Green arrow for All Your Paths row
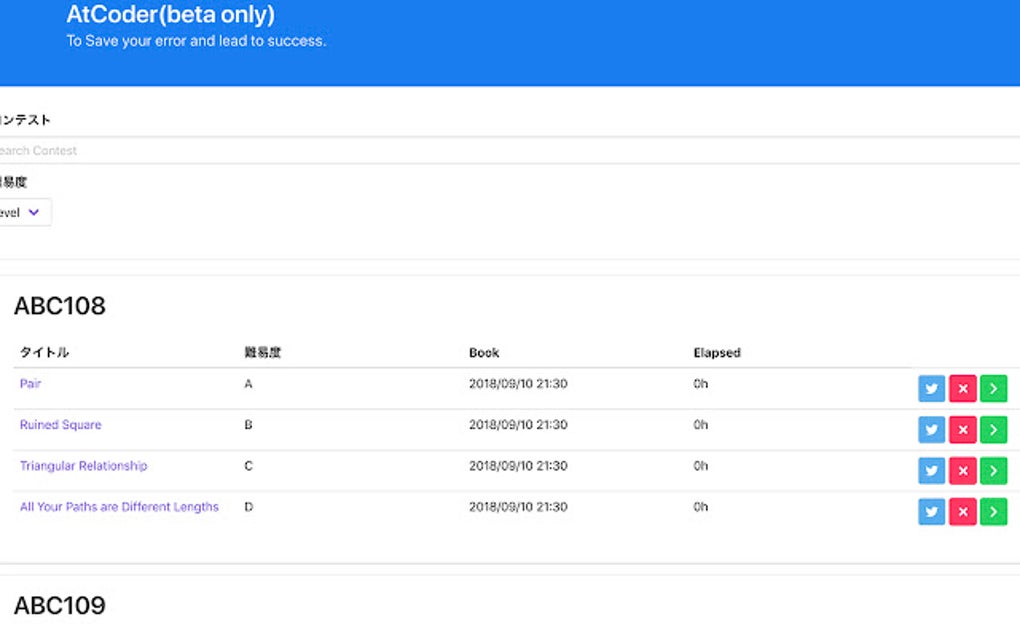Image resolution: width=1020 pixels, height=638 pixels. 993,512
